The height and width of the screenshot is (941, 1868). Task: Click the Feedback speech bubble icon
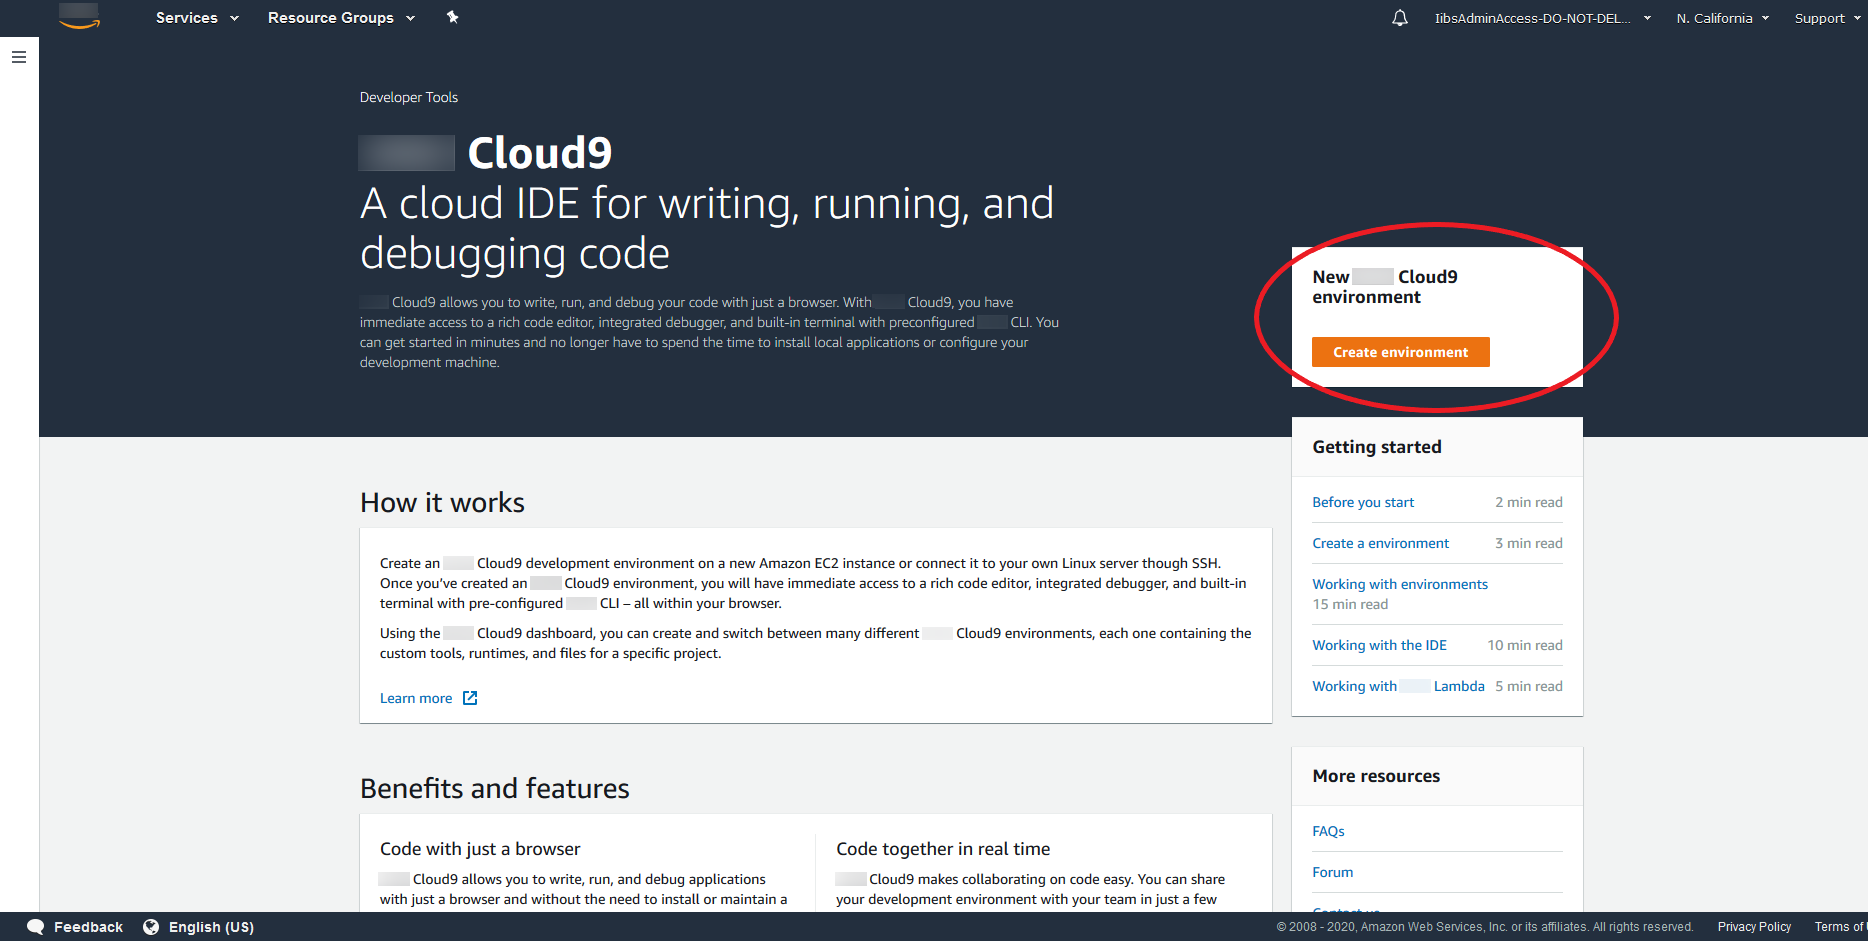[x=36, y=927]
